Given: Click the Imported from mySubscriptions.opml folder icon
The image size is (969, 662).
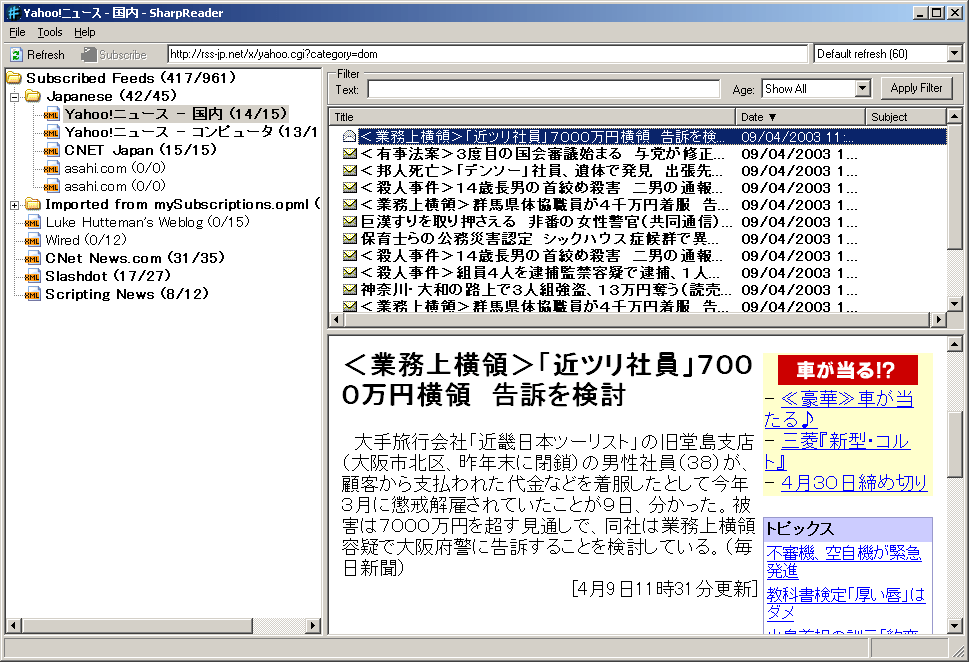Looking at the screenshot, I should coord(33,204).
